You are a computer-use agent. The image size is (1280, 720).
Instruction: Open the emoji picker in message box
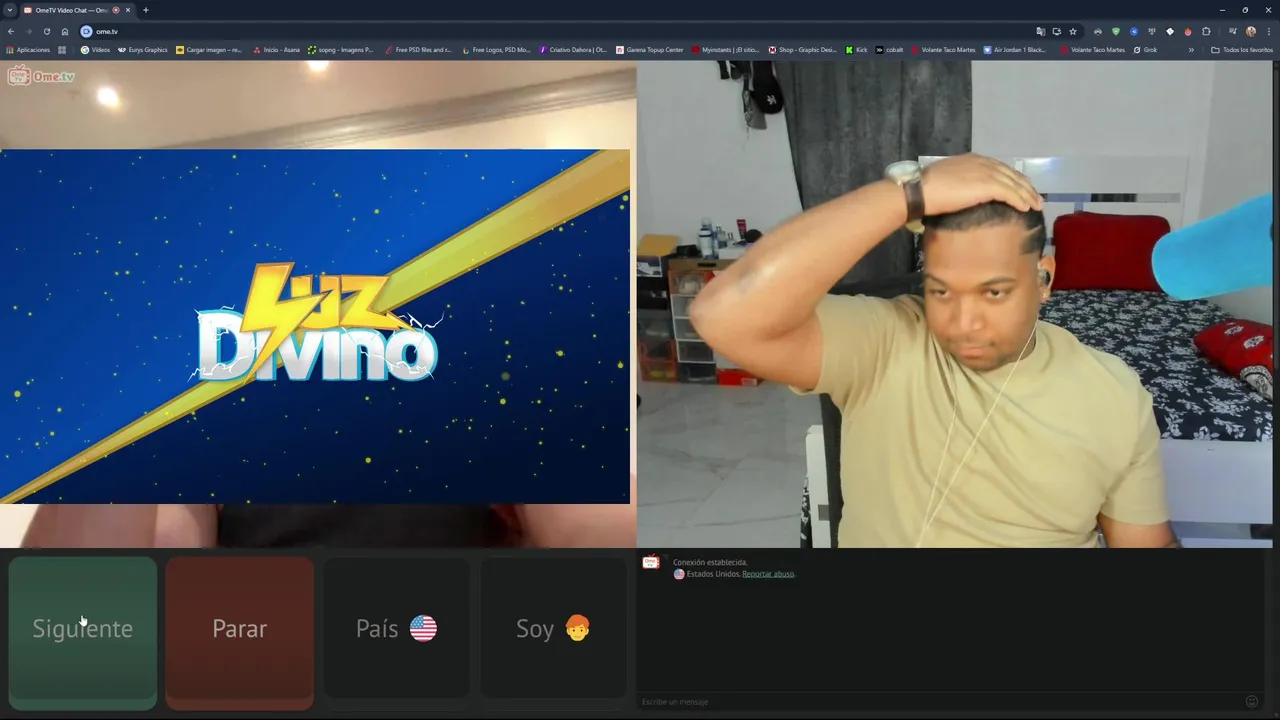coord(1251,702)
